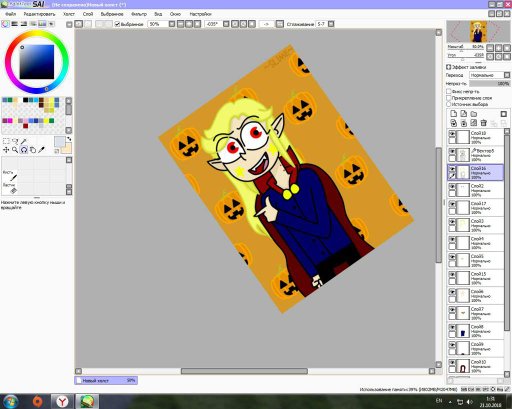
Task: Select the Hand pan tool
Action: pyautogui.click(x=33, y=150)
